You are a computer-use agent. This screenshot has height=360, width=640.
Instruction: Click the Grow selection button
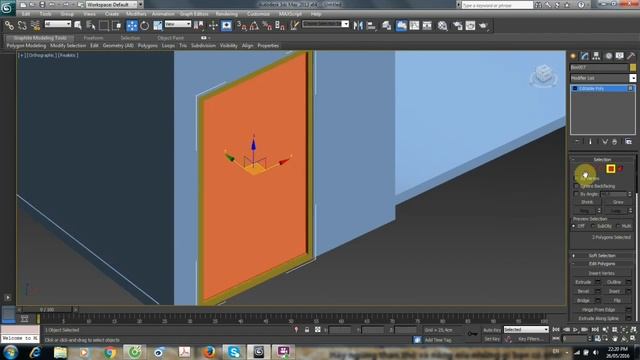click(x=618, y=202)
